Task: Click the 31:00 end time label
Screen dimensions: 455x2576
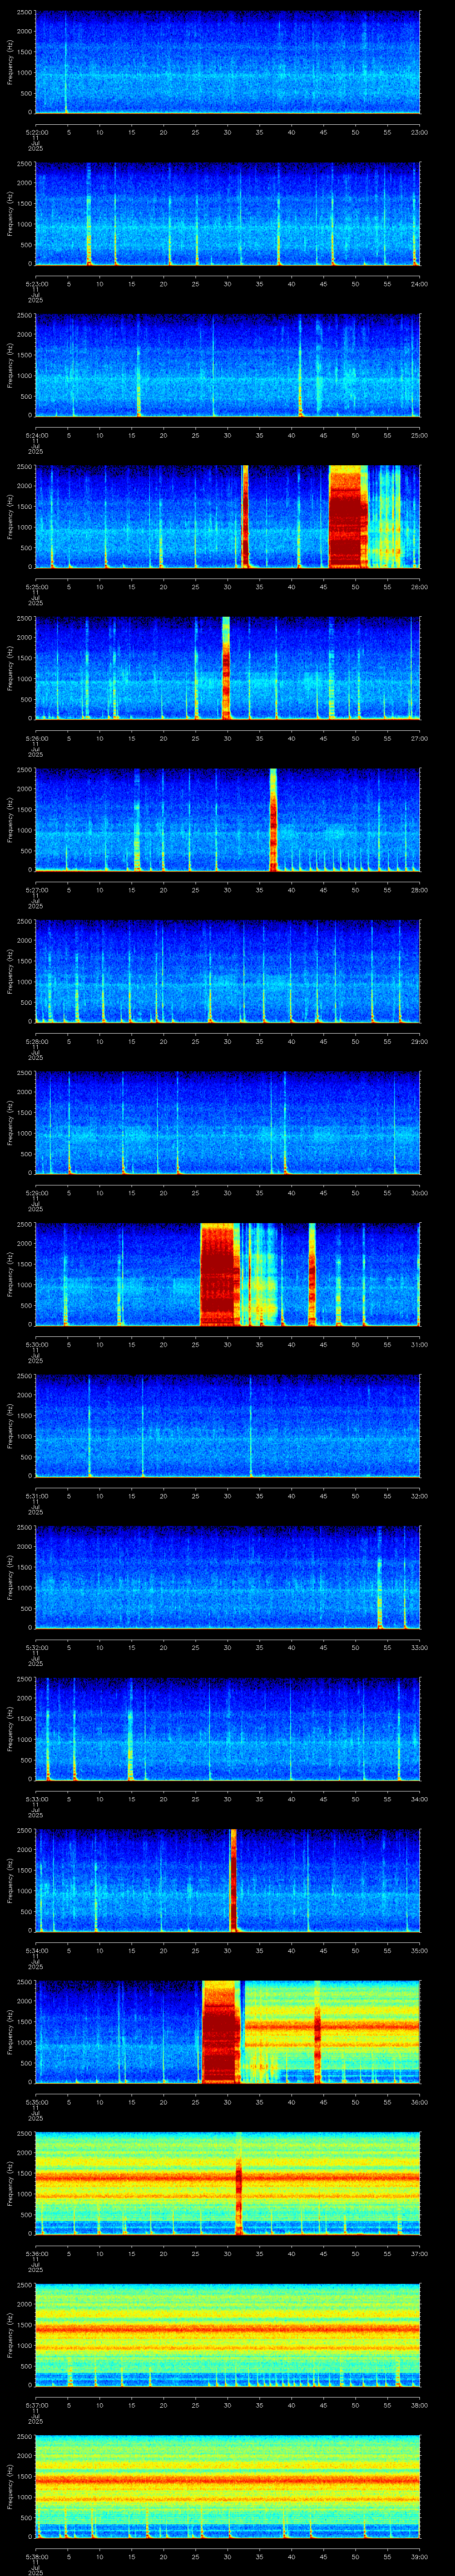Action: (x=419, y=1344)
